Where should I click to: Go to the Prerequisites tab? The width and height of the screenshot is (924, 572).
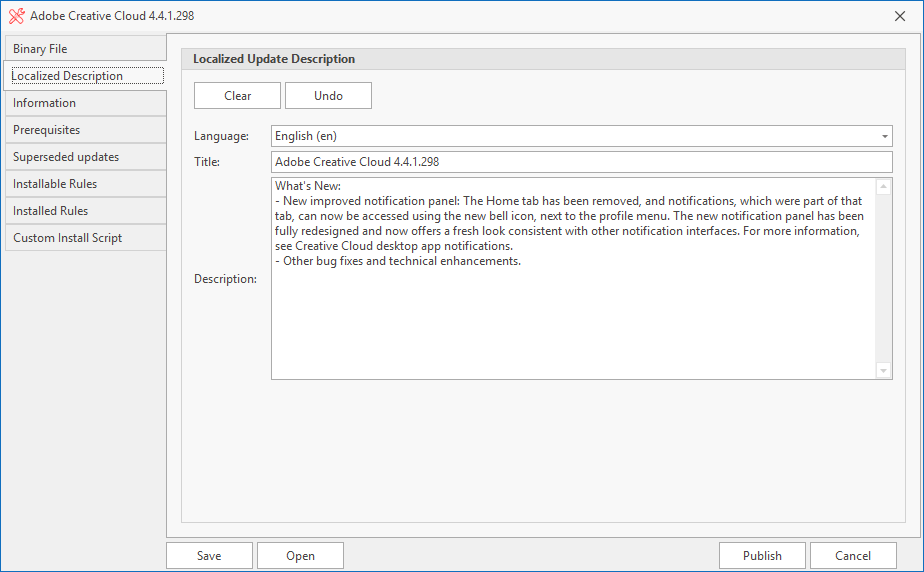[85, 130]
